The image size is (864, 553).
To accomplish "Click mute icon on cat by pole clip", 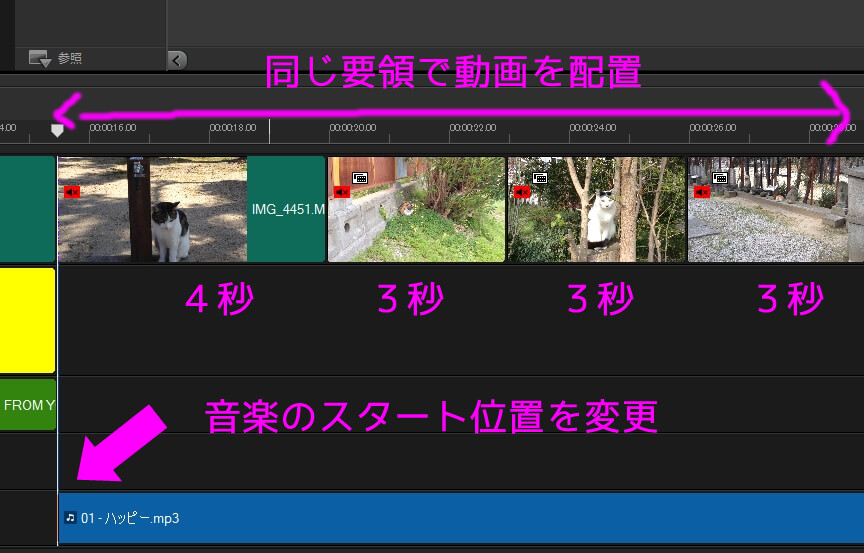I will click(72, 192).
